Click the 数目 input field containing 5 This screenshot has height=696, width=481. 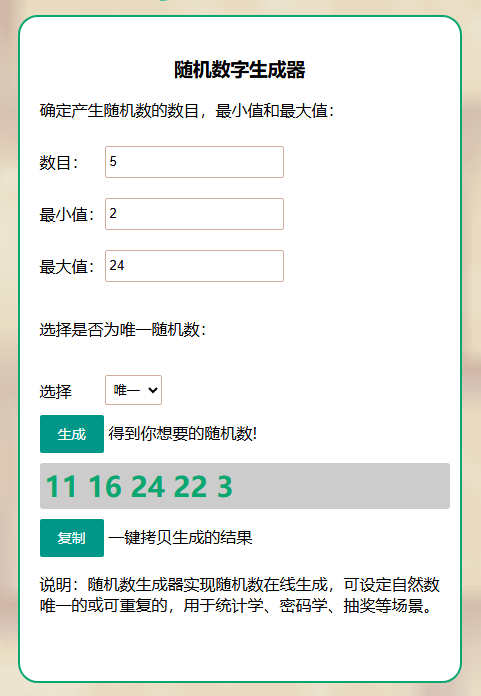[x=194, y=162]
